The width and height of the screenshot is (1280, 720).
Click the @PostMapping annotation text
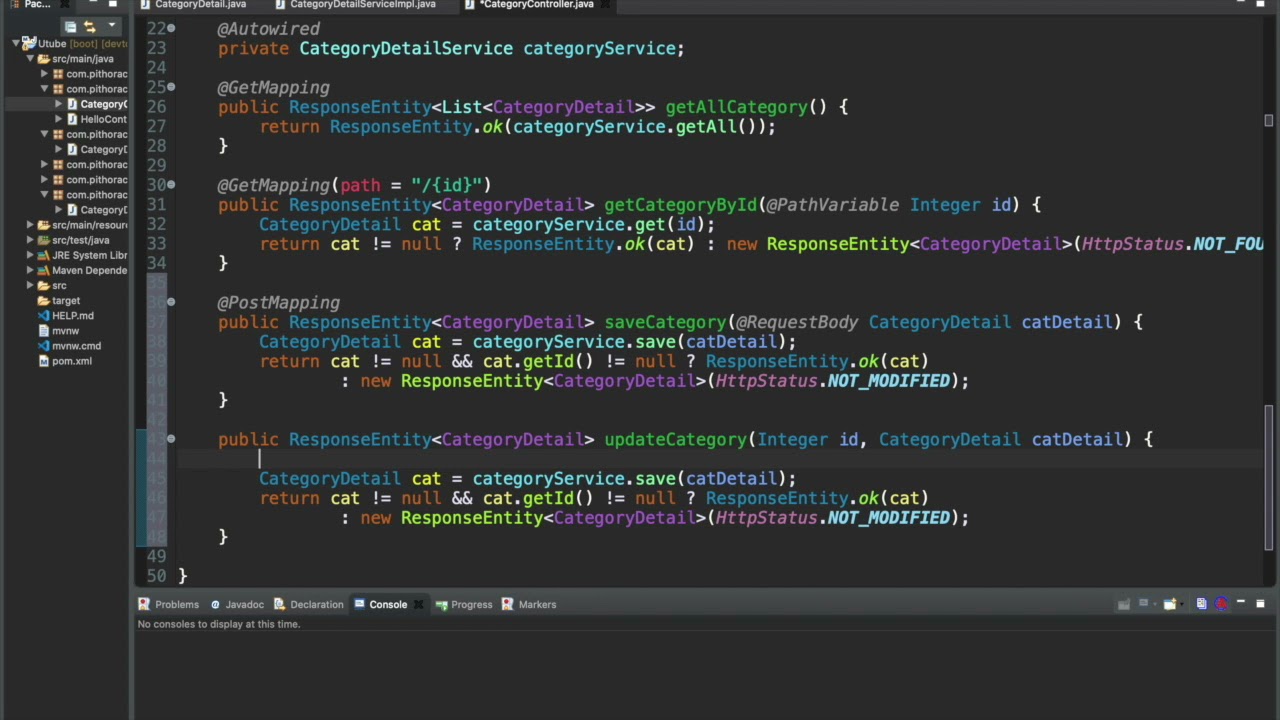(279, 302)
